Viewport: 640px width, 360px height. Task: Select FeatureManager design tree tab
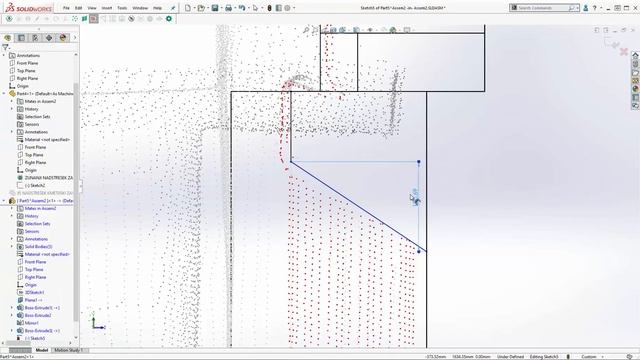point(7,38)
